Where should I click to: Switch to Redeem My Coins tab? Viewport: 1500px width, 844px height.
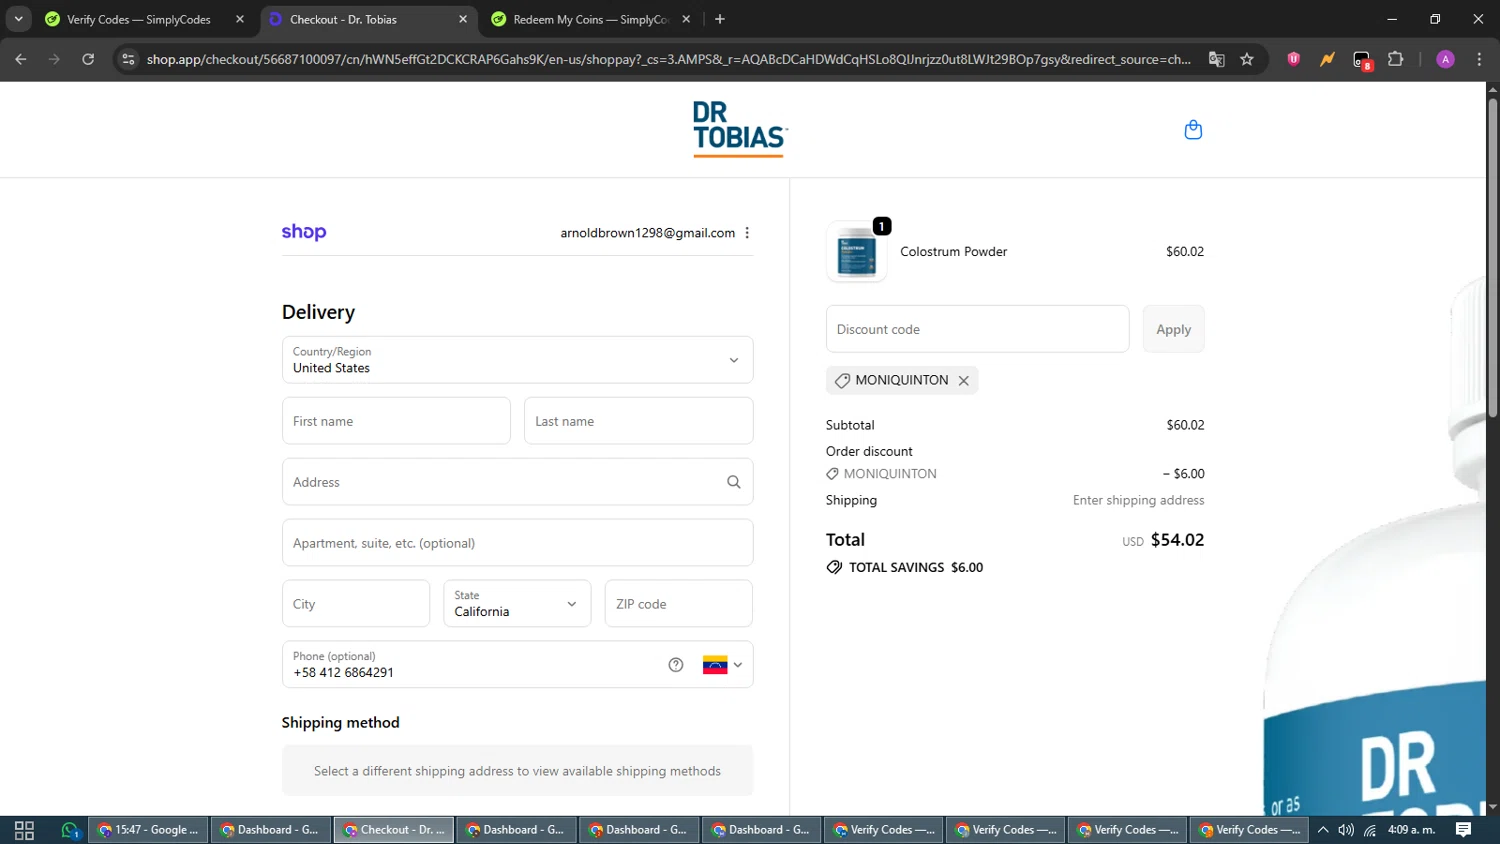tap(590, 19)
